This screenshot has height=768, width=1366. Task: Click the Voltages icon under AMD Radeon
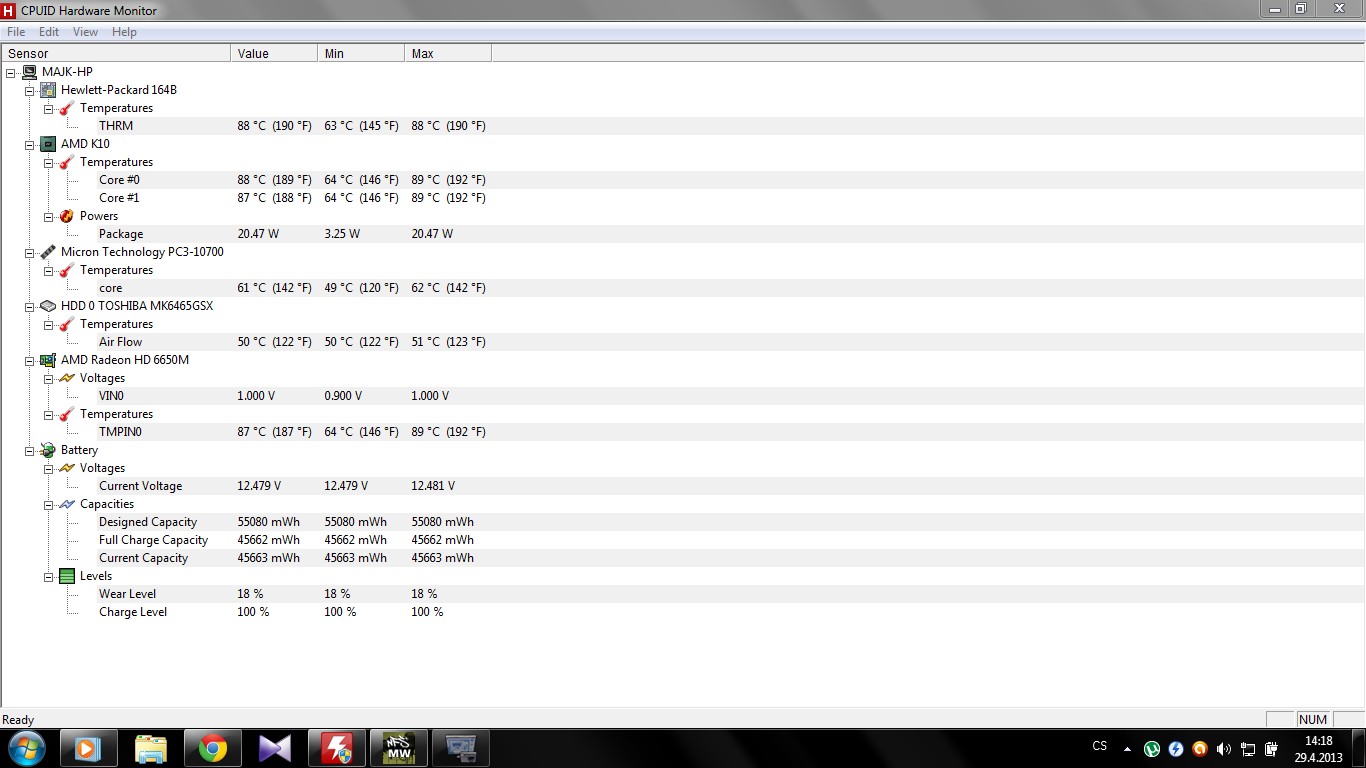(67, 378)
